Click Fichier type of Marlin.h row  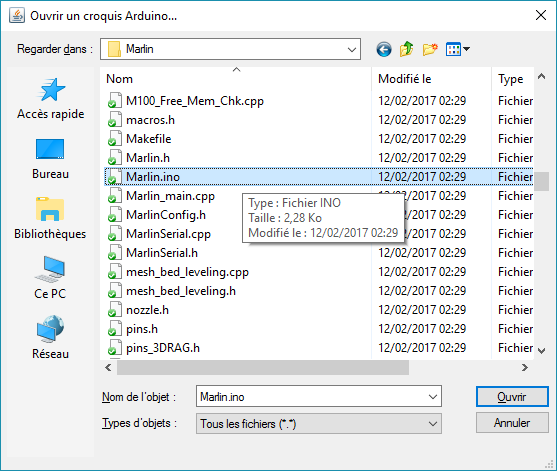point(515,158)
